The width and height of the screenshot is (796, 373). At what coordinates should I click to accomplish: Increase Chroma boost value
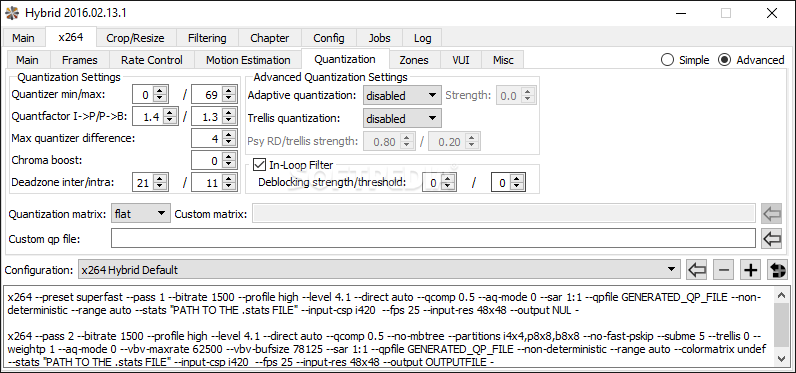click(228, 157)
